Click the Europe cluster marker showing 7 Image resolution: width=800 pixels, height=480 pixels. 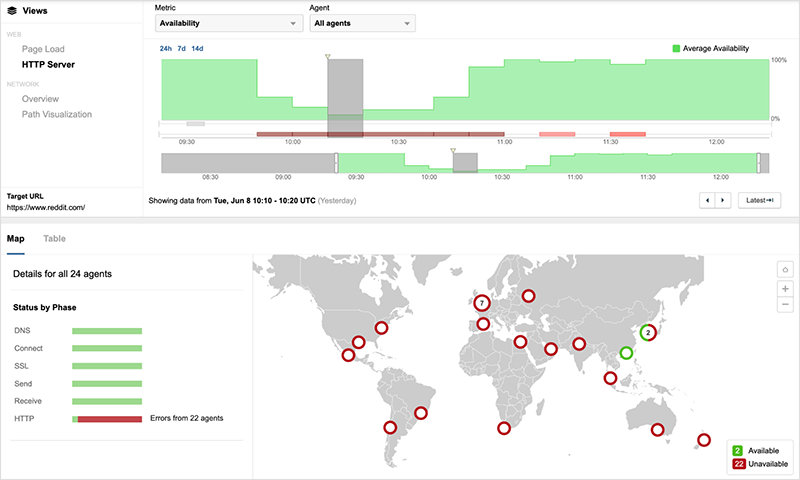[482, 303]
